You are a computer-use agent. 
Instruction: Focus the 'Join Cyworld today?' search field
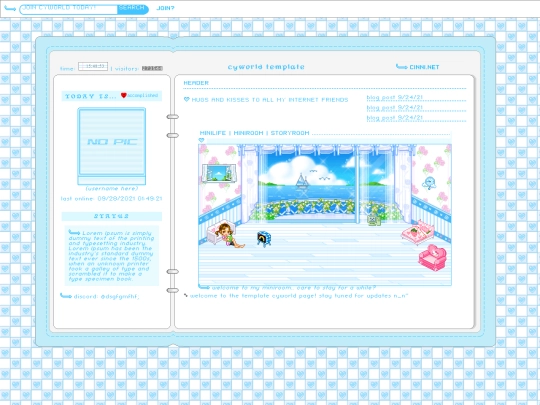tap(69, 9)
